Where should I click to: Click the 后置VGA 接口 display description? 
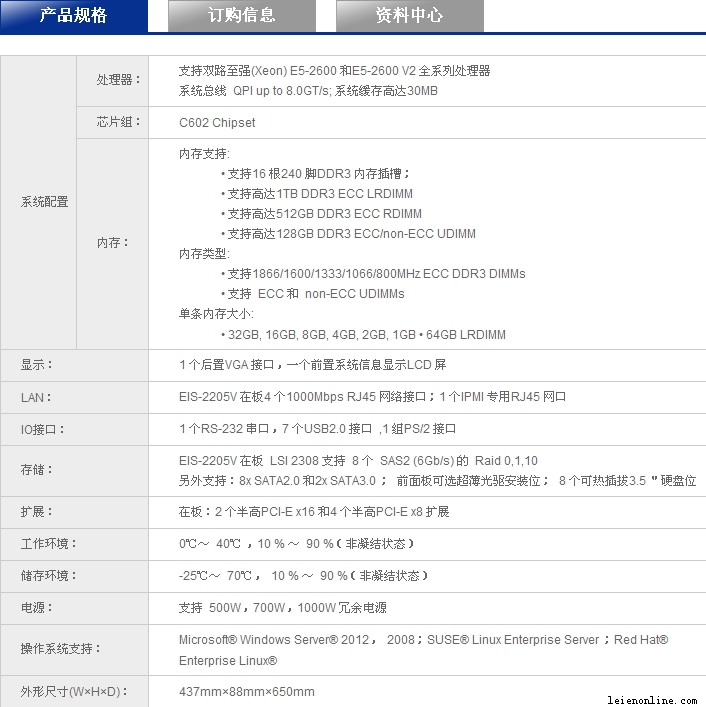[x=312, y=365]
